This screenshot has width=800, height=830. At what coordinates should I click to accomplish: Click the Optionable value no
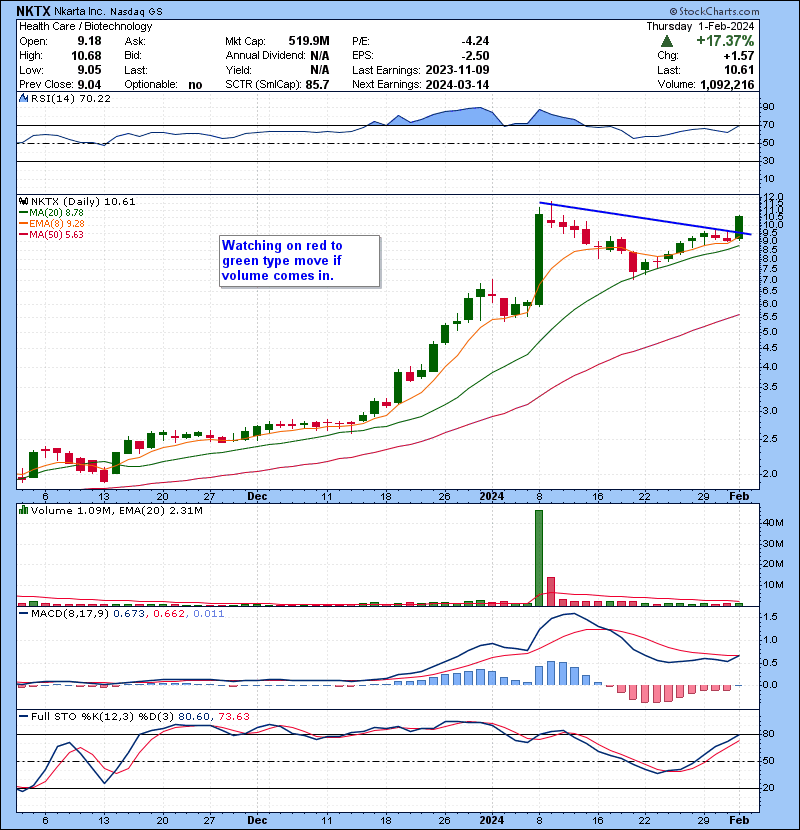pos(195,84)
